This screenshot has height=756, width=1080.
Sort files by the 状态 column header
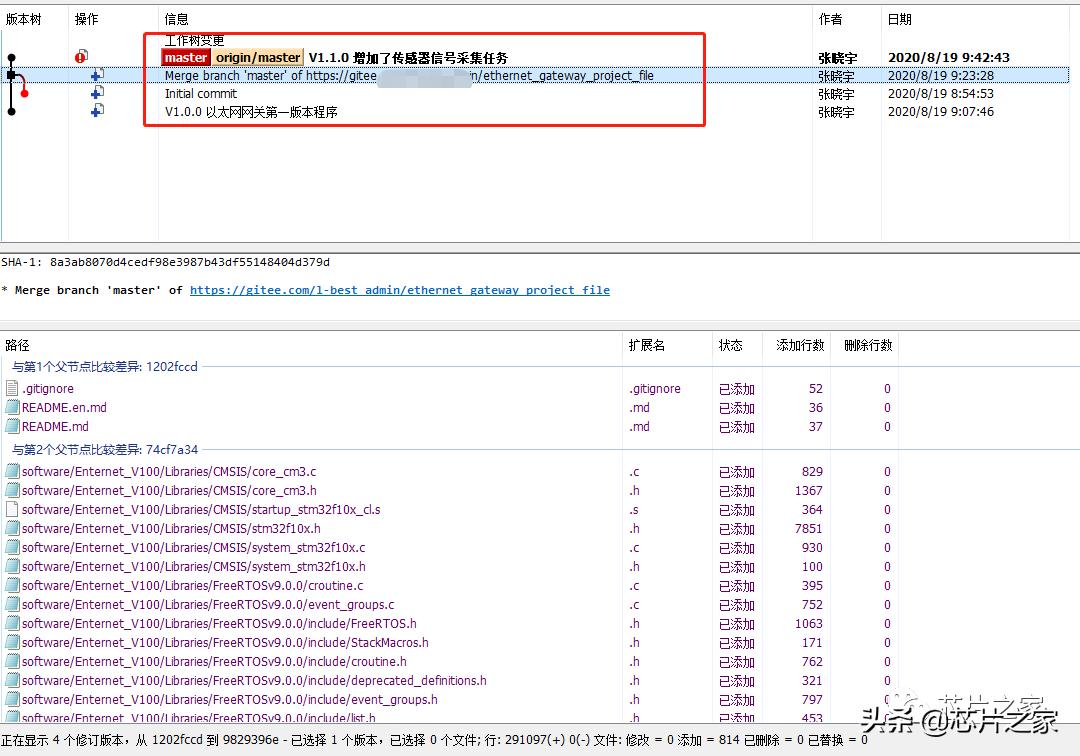[730, 345]
